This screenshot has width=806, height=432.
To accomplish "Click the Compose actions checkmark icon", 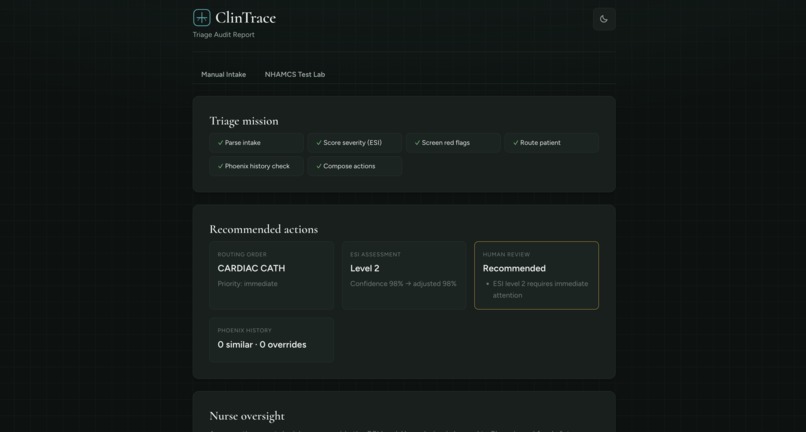I will point(319,166).
